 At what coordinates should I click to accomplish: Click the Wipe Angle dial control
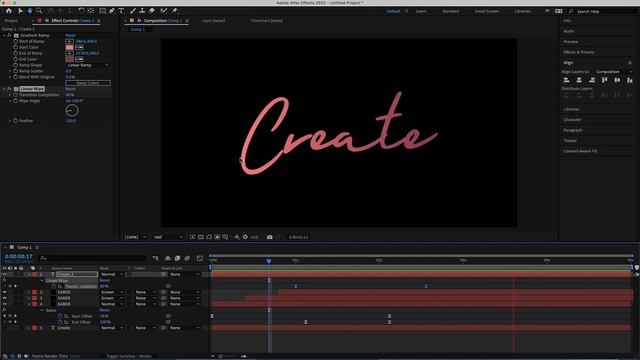(x=71, y=110)
